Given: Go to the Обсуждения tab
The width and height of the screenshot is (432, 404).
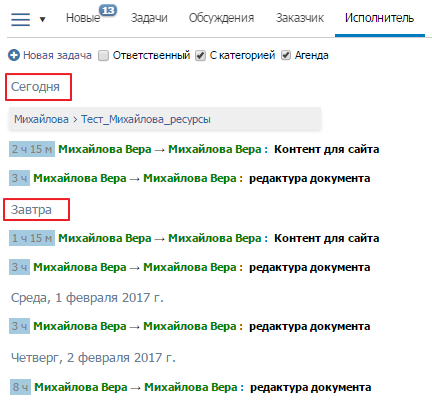Looking at the screenshot, I should [x=221, y=18].
